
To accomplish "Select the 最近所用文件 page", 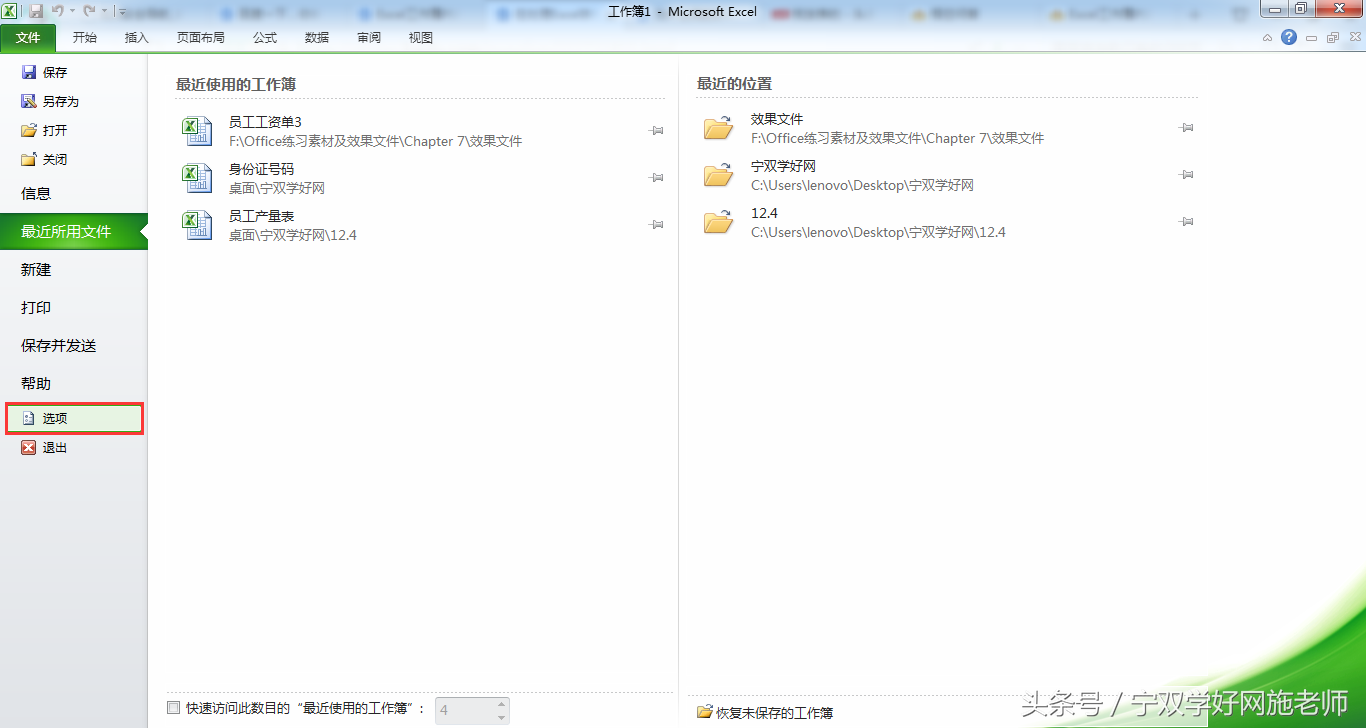I will coord(74,232).
